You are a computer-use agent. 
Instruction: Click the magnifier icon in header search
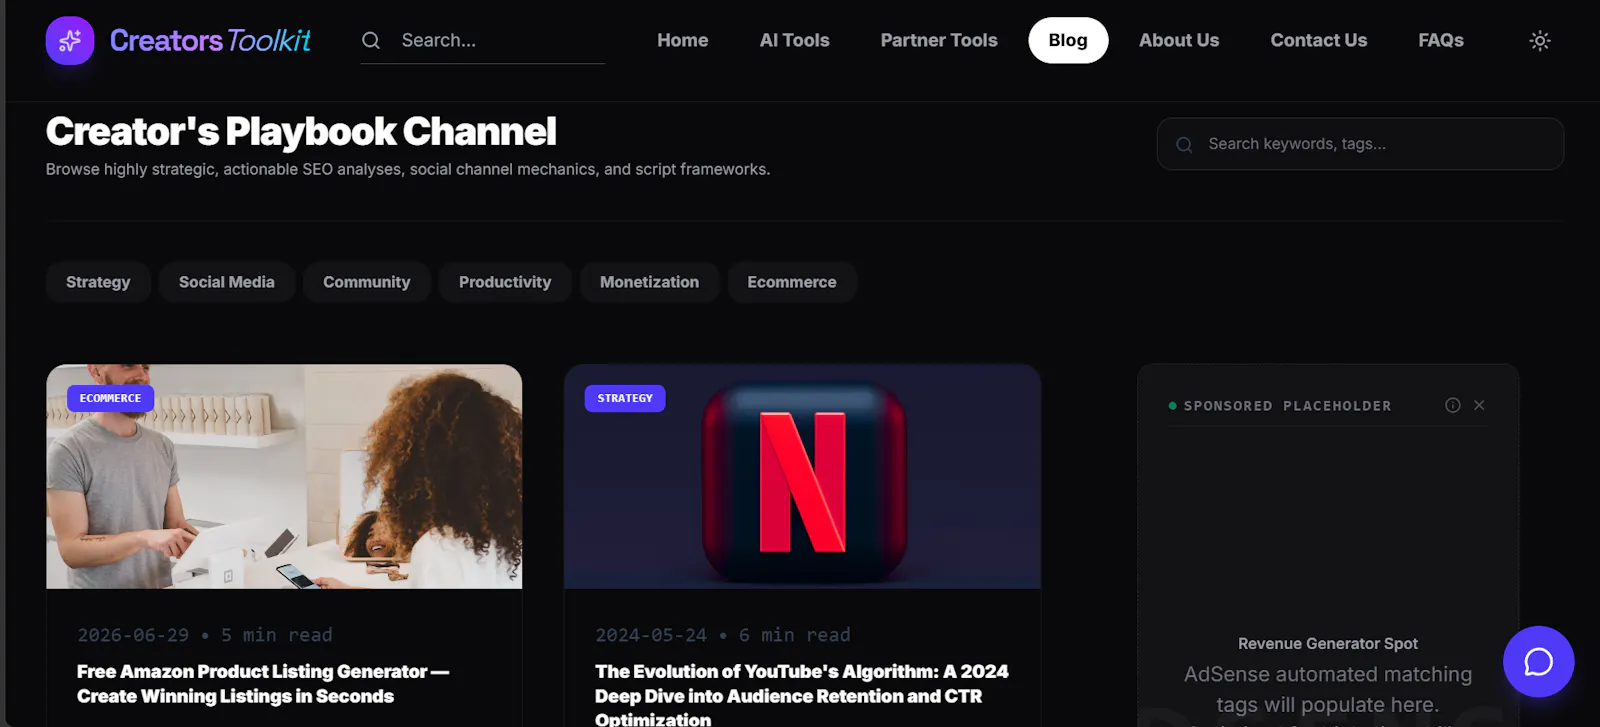pyautogui.click(x=371, y=41)
